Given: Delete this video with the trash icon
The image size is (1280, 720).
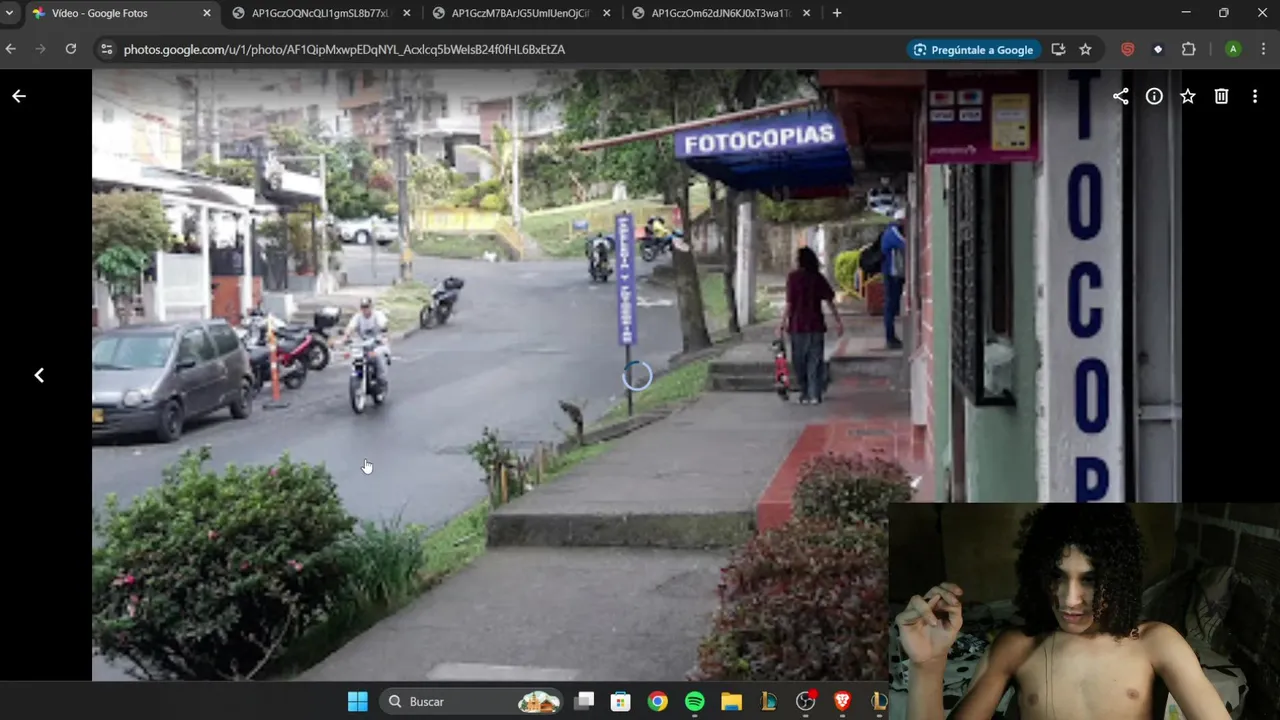Looking at the screenshot, I should [x=1221, y=96].
